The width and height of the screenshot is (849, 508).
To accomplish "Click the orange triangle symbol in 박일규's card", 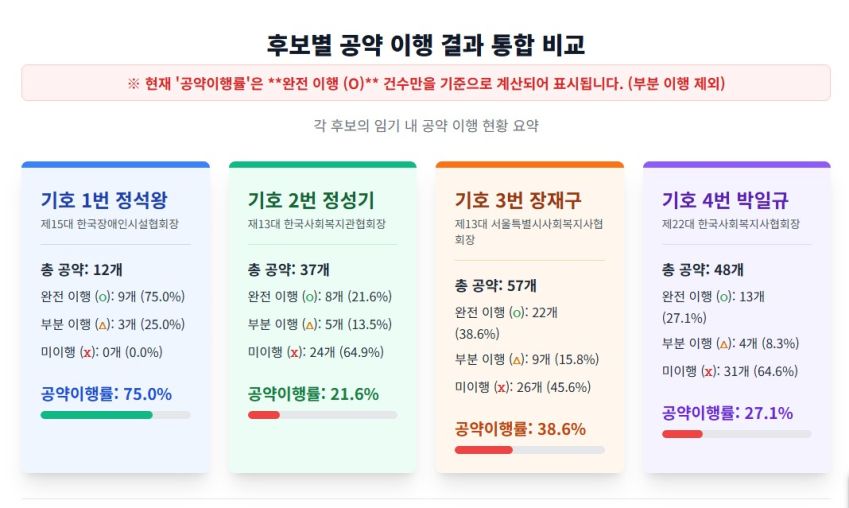I will pyautogui.click(x=724, y=343).
